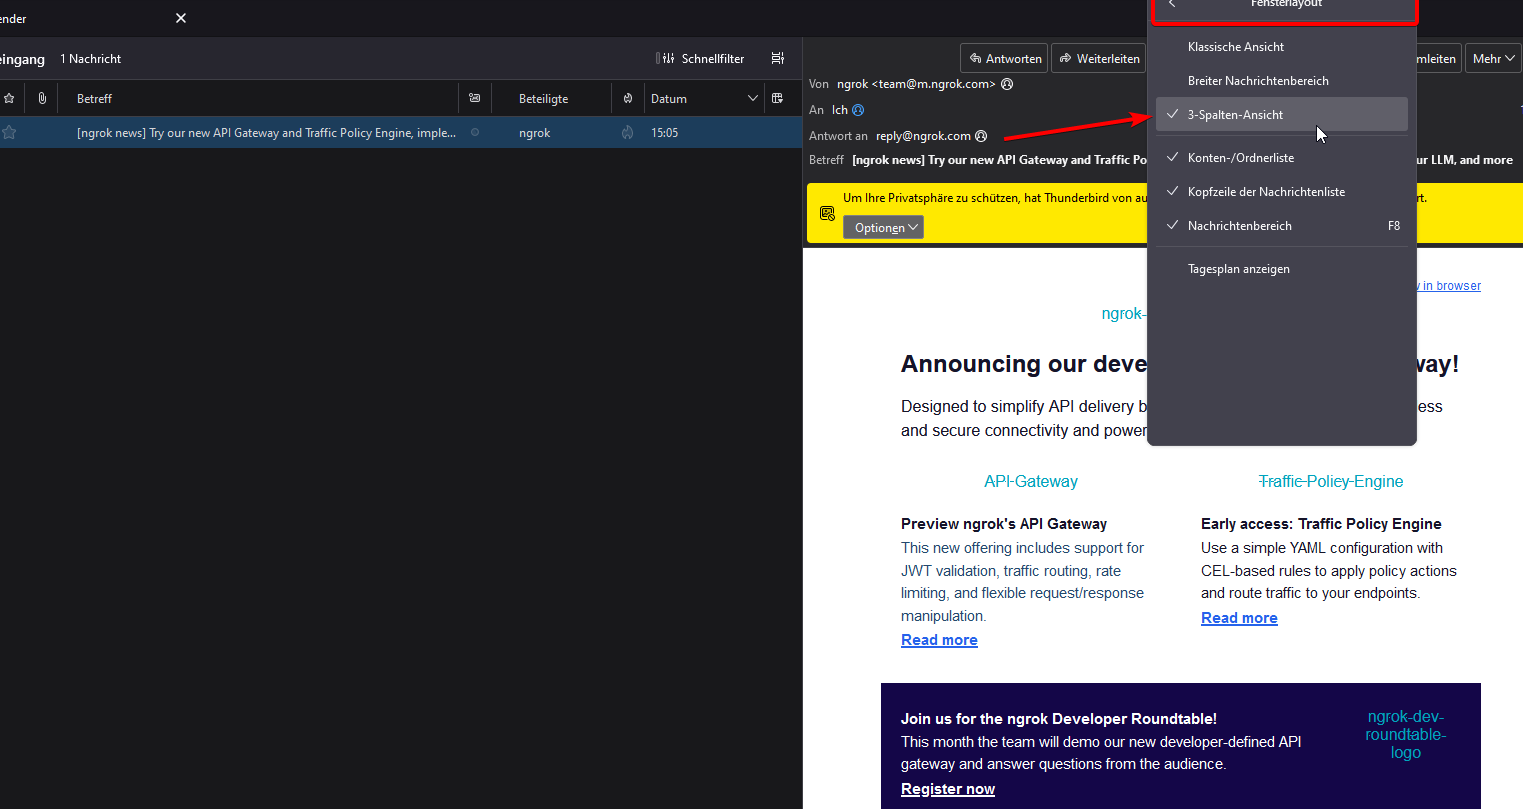Click the Antworten reply button

tap(1004, 59)
